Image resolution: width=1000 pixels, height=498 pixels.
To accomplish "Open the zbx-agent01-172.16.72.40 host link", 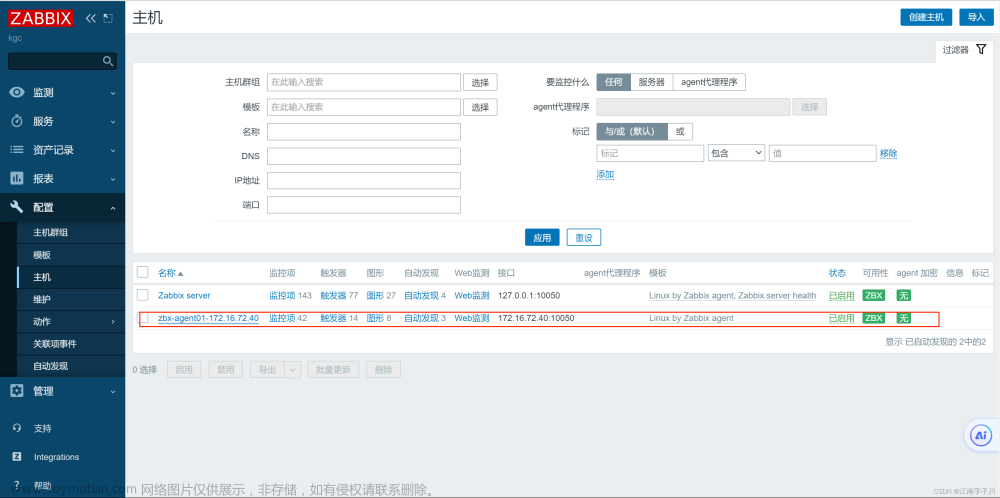I will [x=209, y=318].
